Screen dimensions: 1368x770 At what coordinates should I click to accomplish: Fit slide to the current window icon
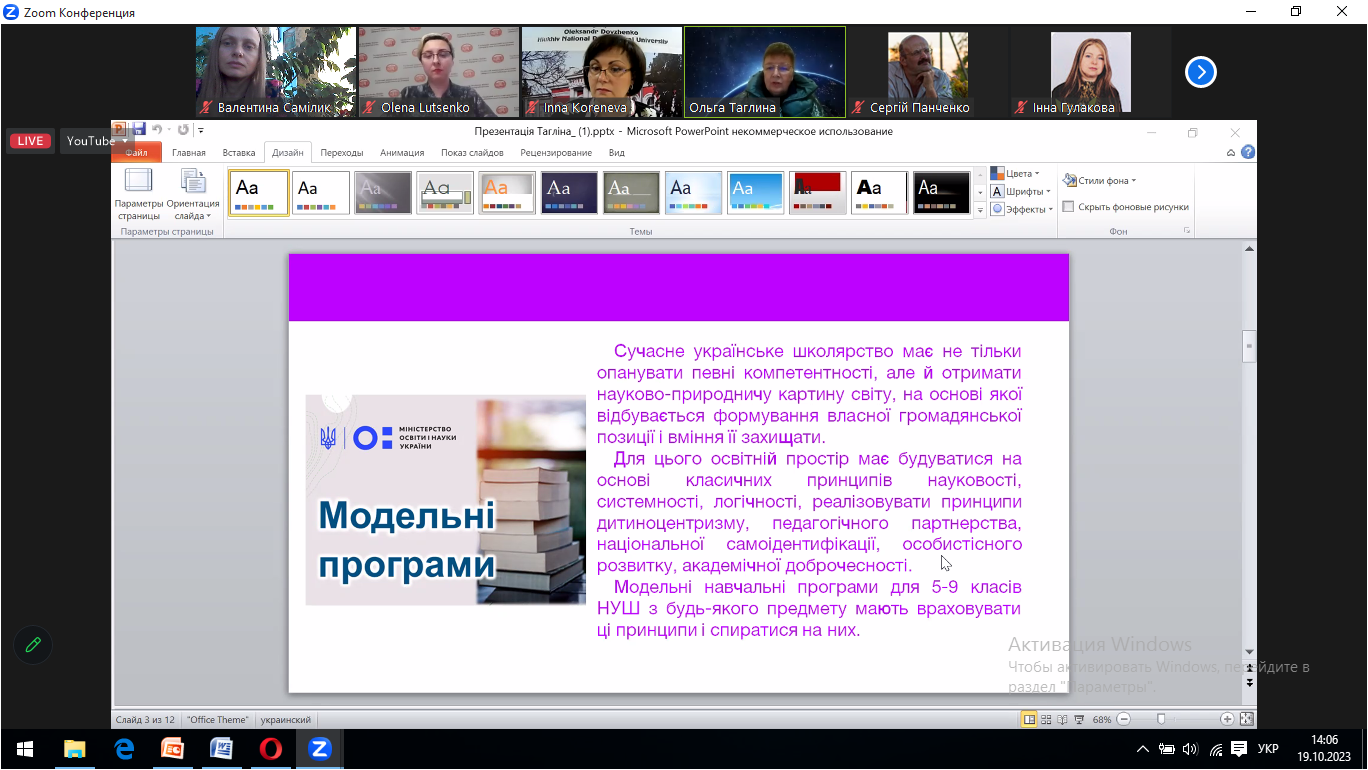[1246, 719]
